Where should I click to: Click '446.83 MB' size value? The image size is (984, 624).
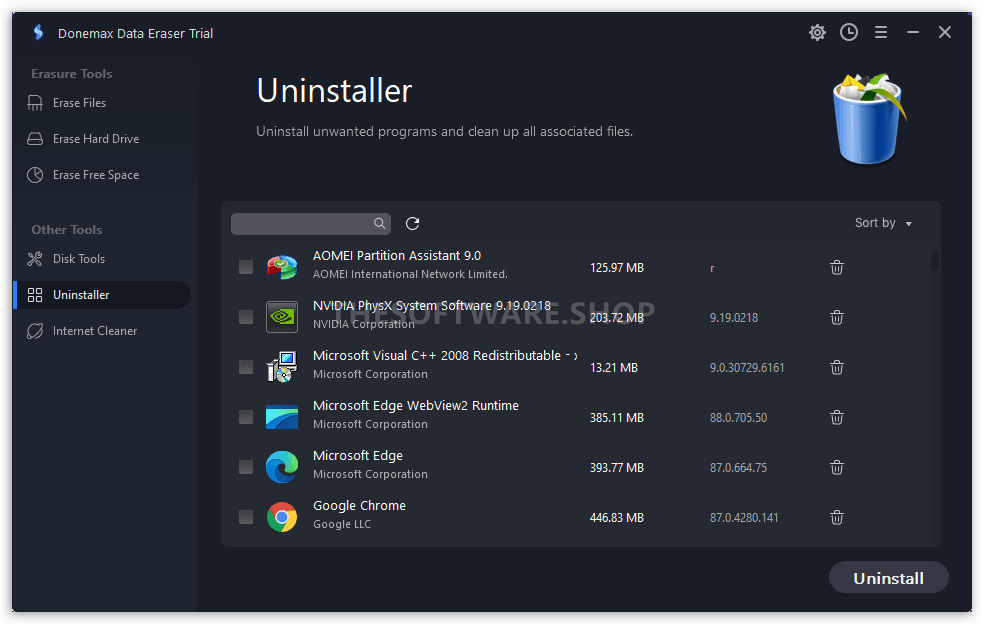[x=617, y=518]
